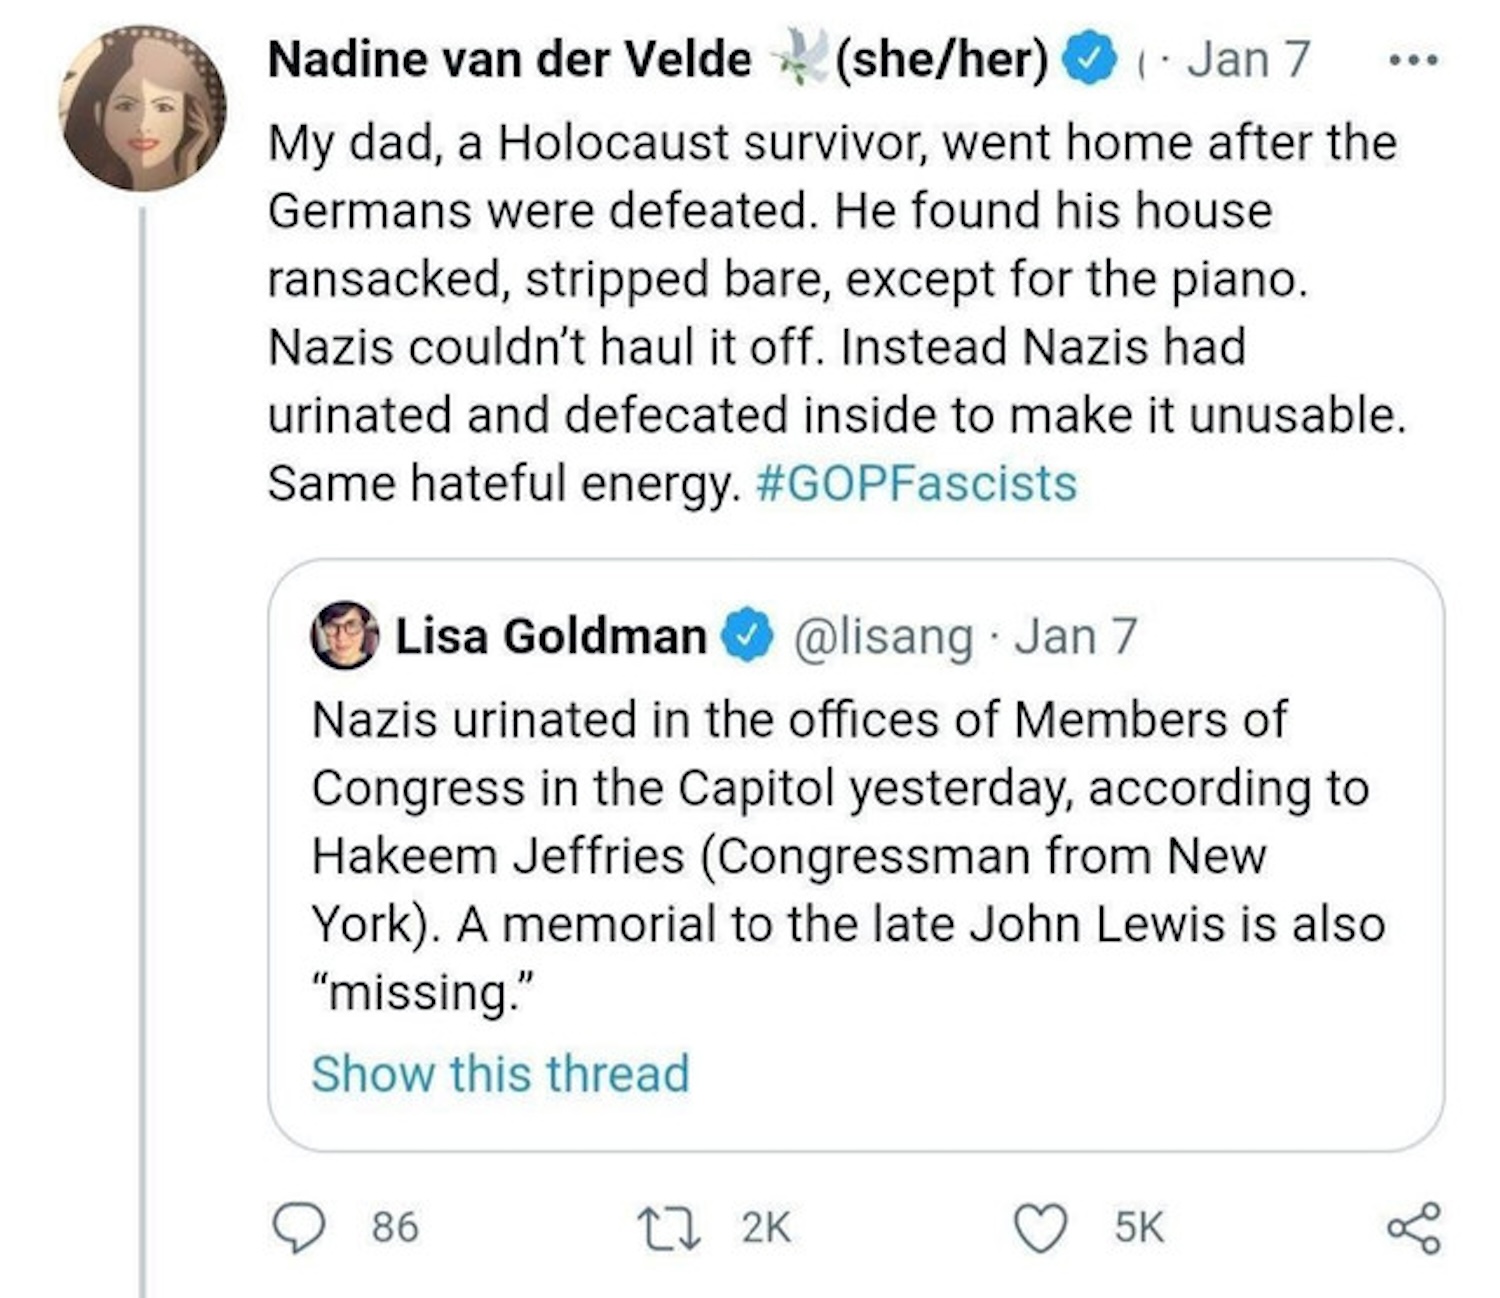Expand the thread with Show this thread
1500x1298 pixels.
point(500,1074)
